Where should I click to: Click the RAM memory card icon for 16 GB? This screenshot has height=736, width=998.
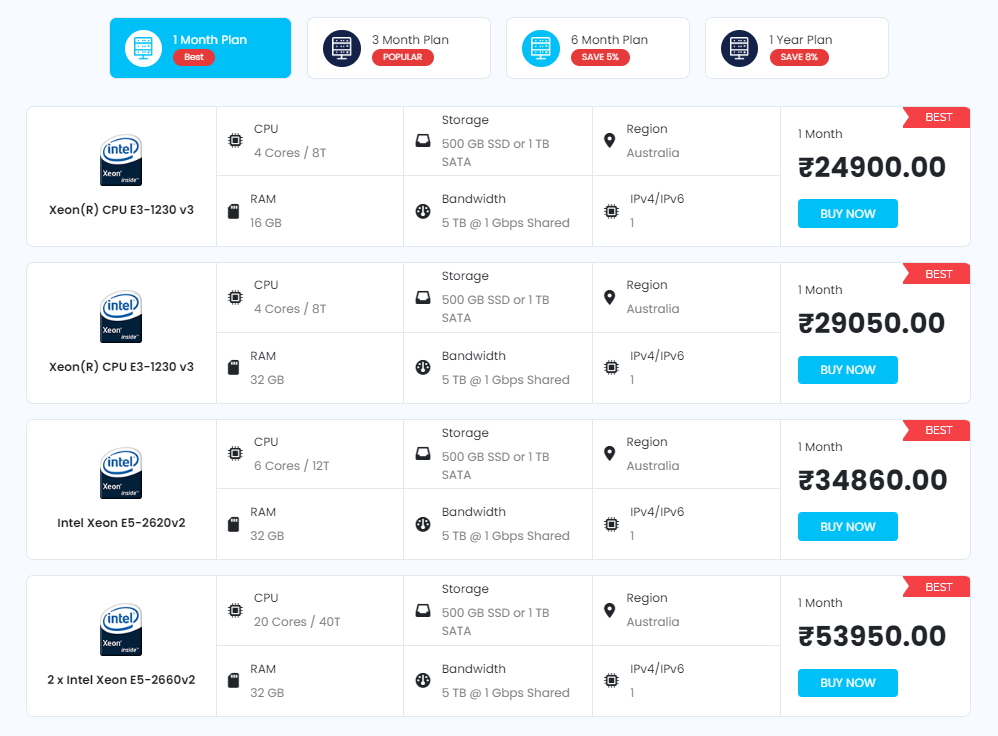coord(234,211)
